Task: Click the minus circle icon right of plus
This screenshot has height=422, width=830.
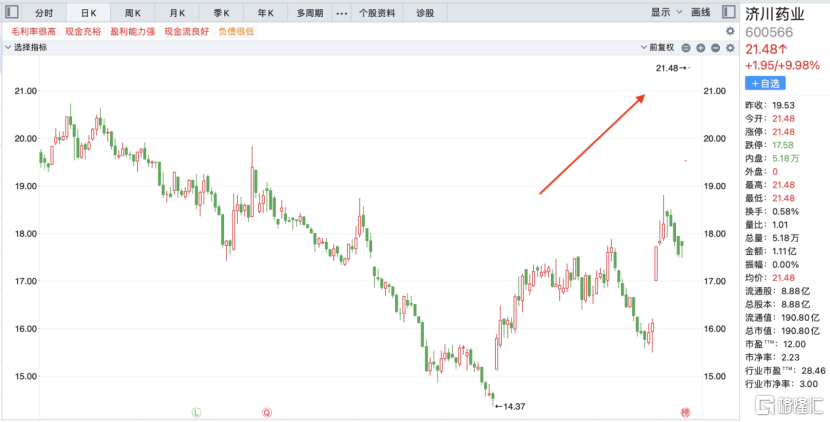Action: [714, 47]
